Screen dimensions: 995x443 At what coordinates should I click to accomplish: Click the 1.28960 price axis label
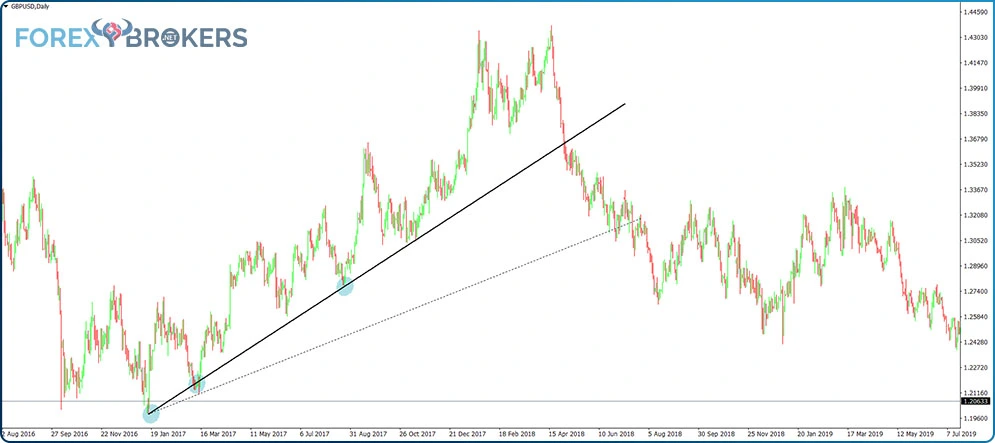(x=975, y=266)
